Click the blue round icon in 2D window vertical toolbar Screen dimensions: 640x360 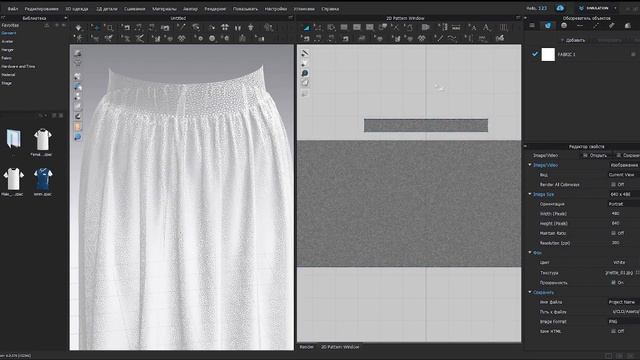304,73
